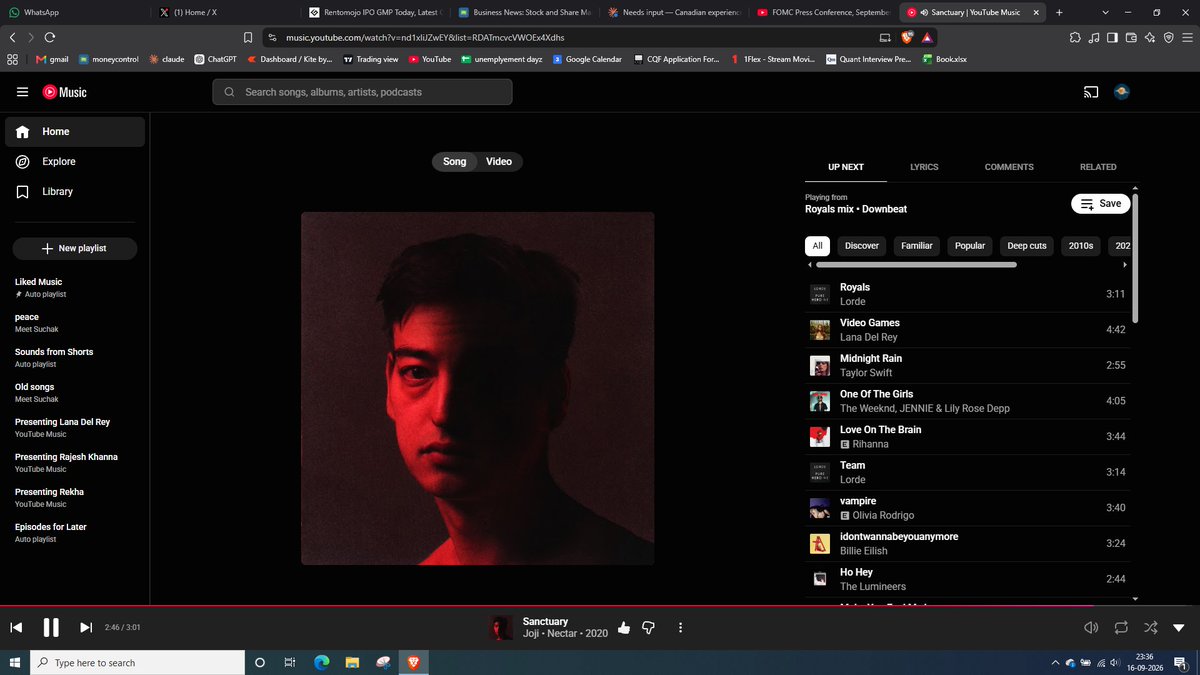1200x675 pixels.
Task: Pause the current song
Action: pos(51,628)
